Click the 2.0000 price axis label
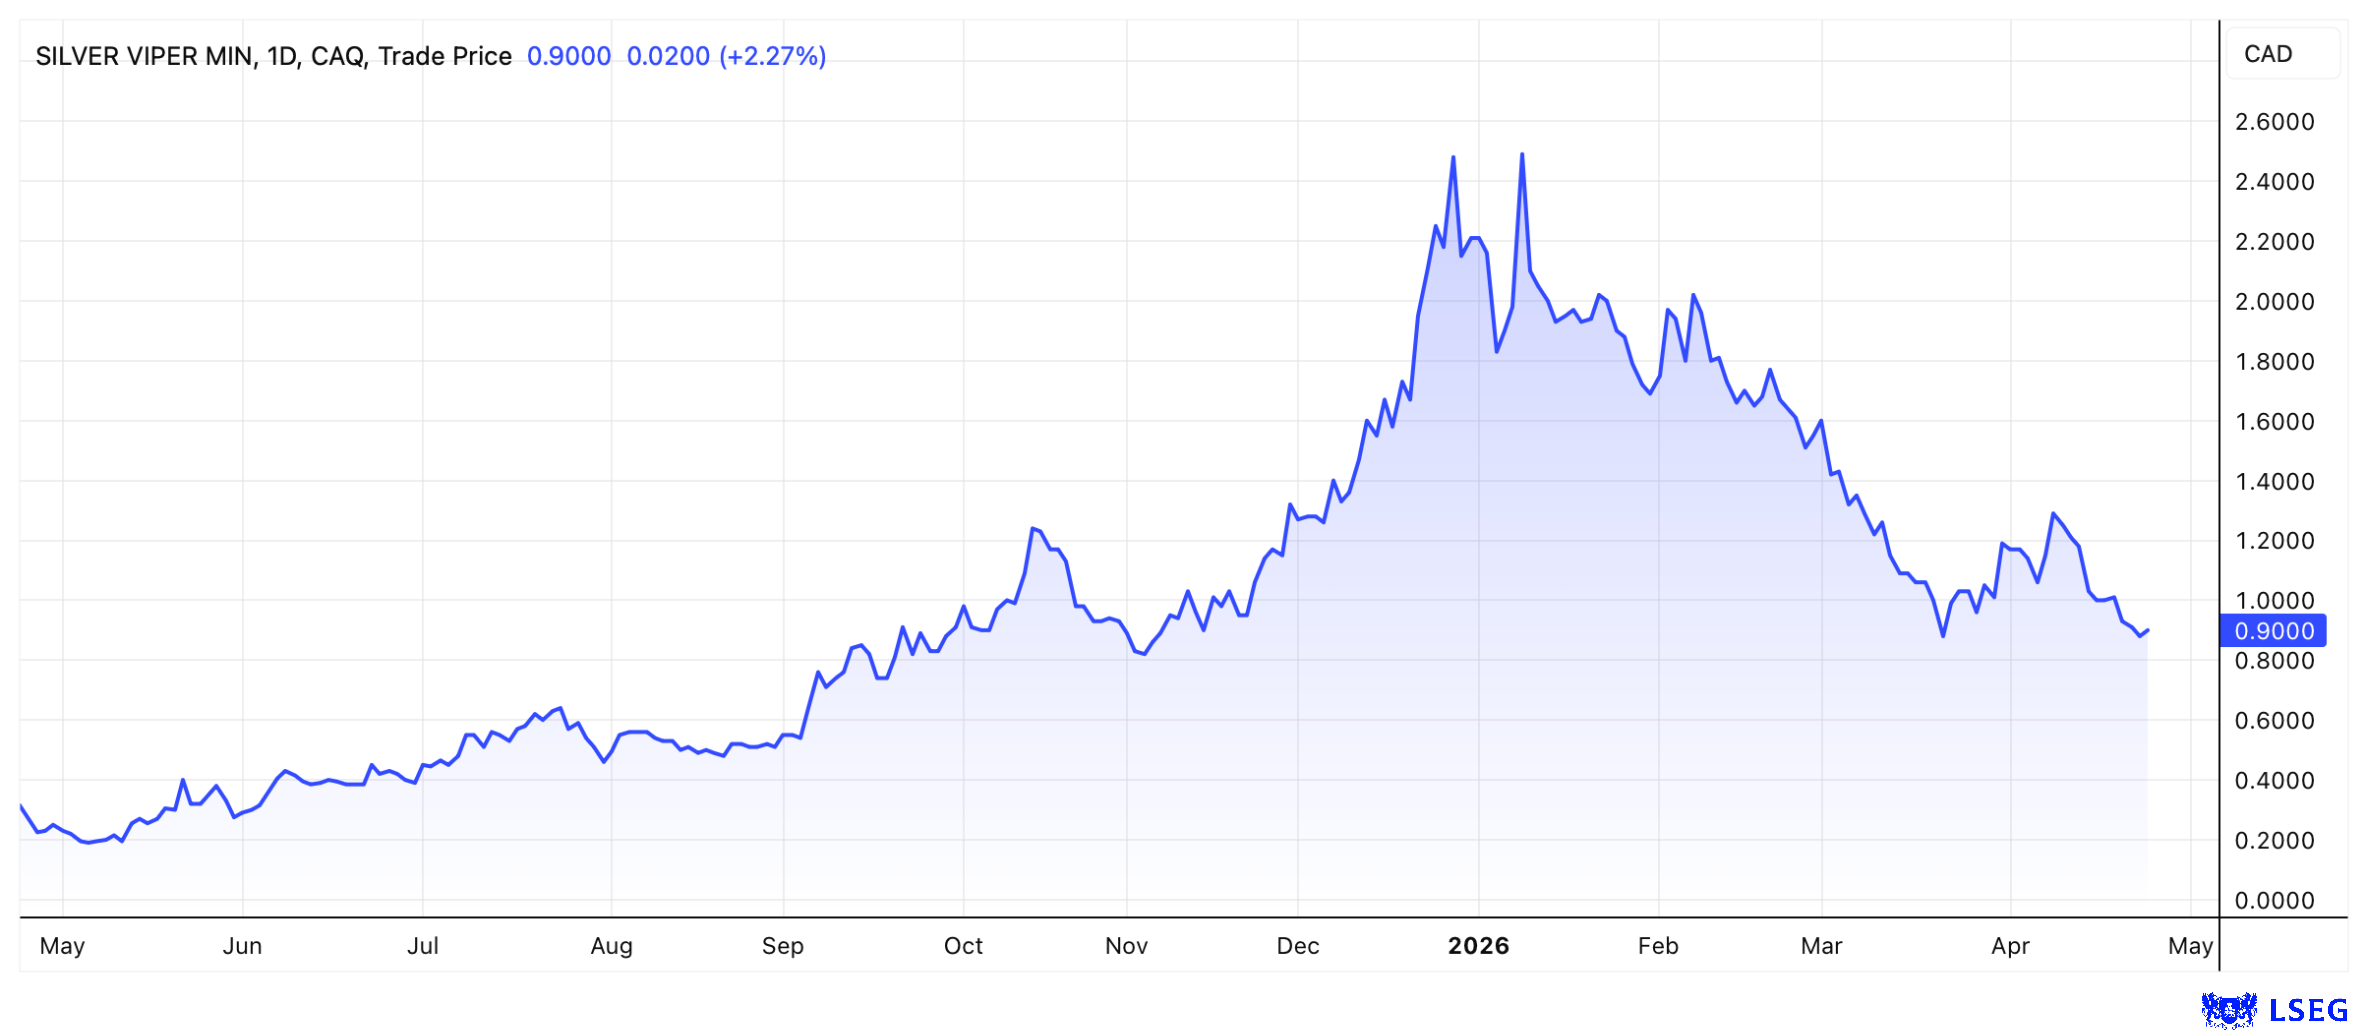 coord(2274,302)
